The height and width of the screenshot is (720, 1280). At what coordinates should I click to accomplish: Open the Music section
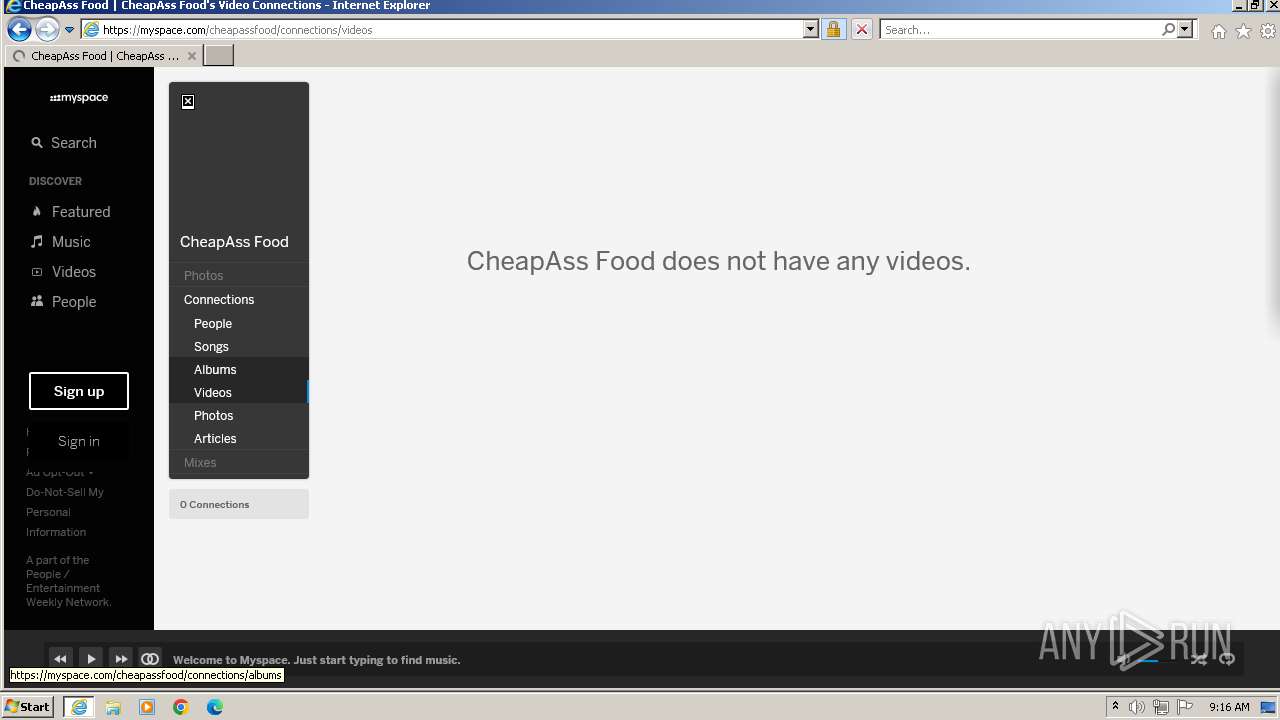[71, 242]
